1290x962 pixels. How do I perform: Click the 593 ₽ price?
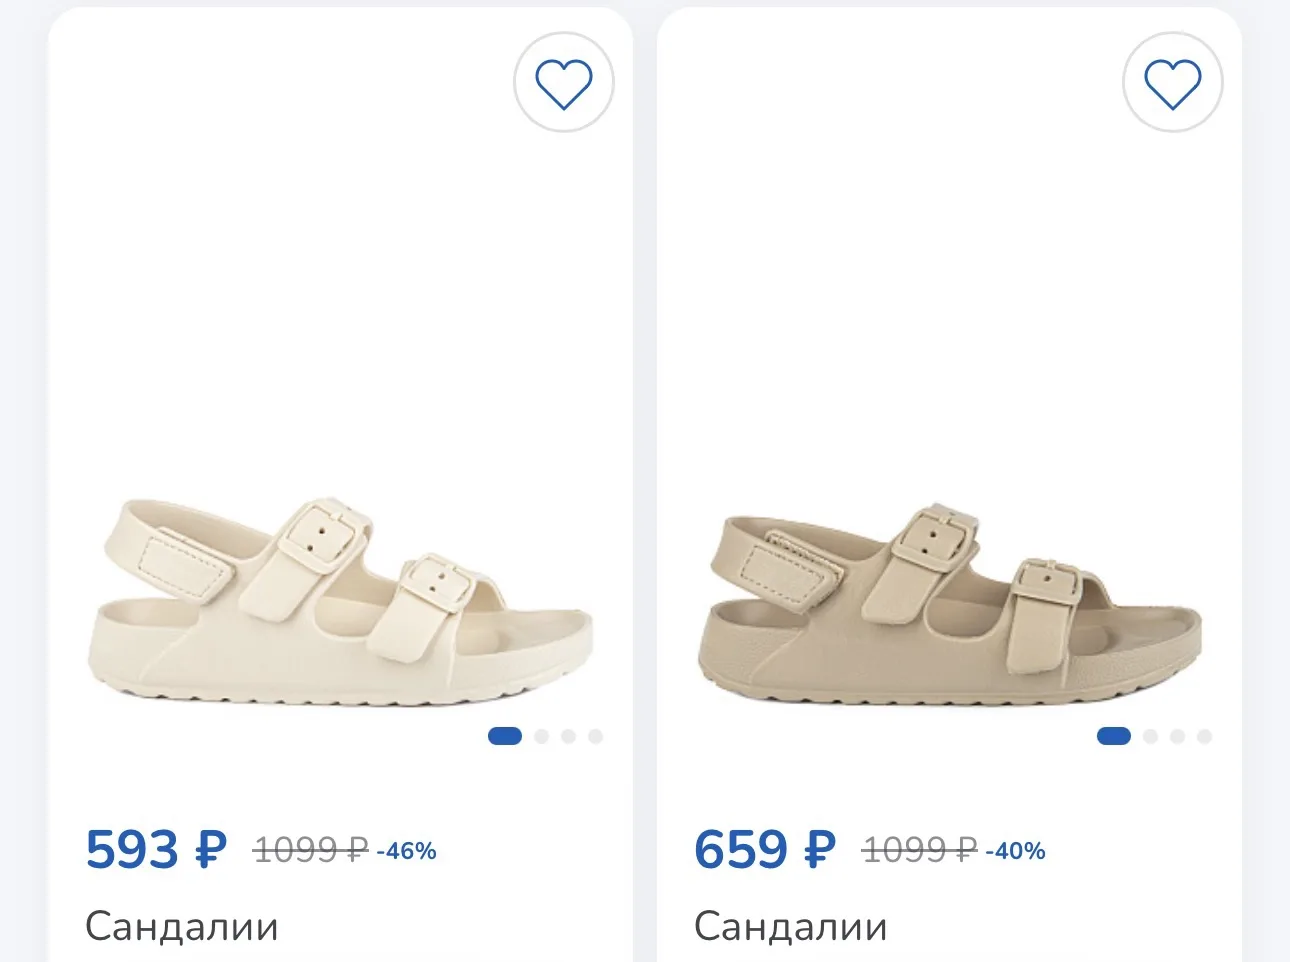[157, 850]
